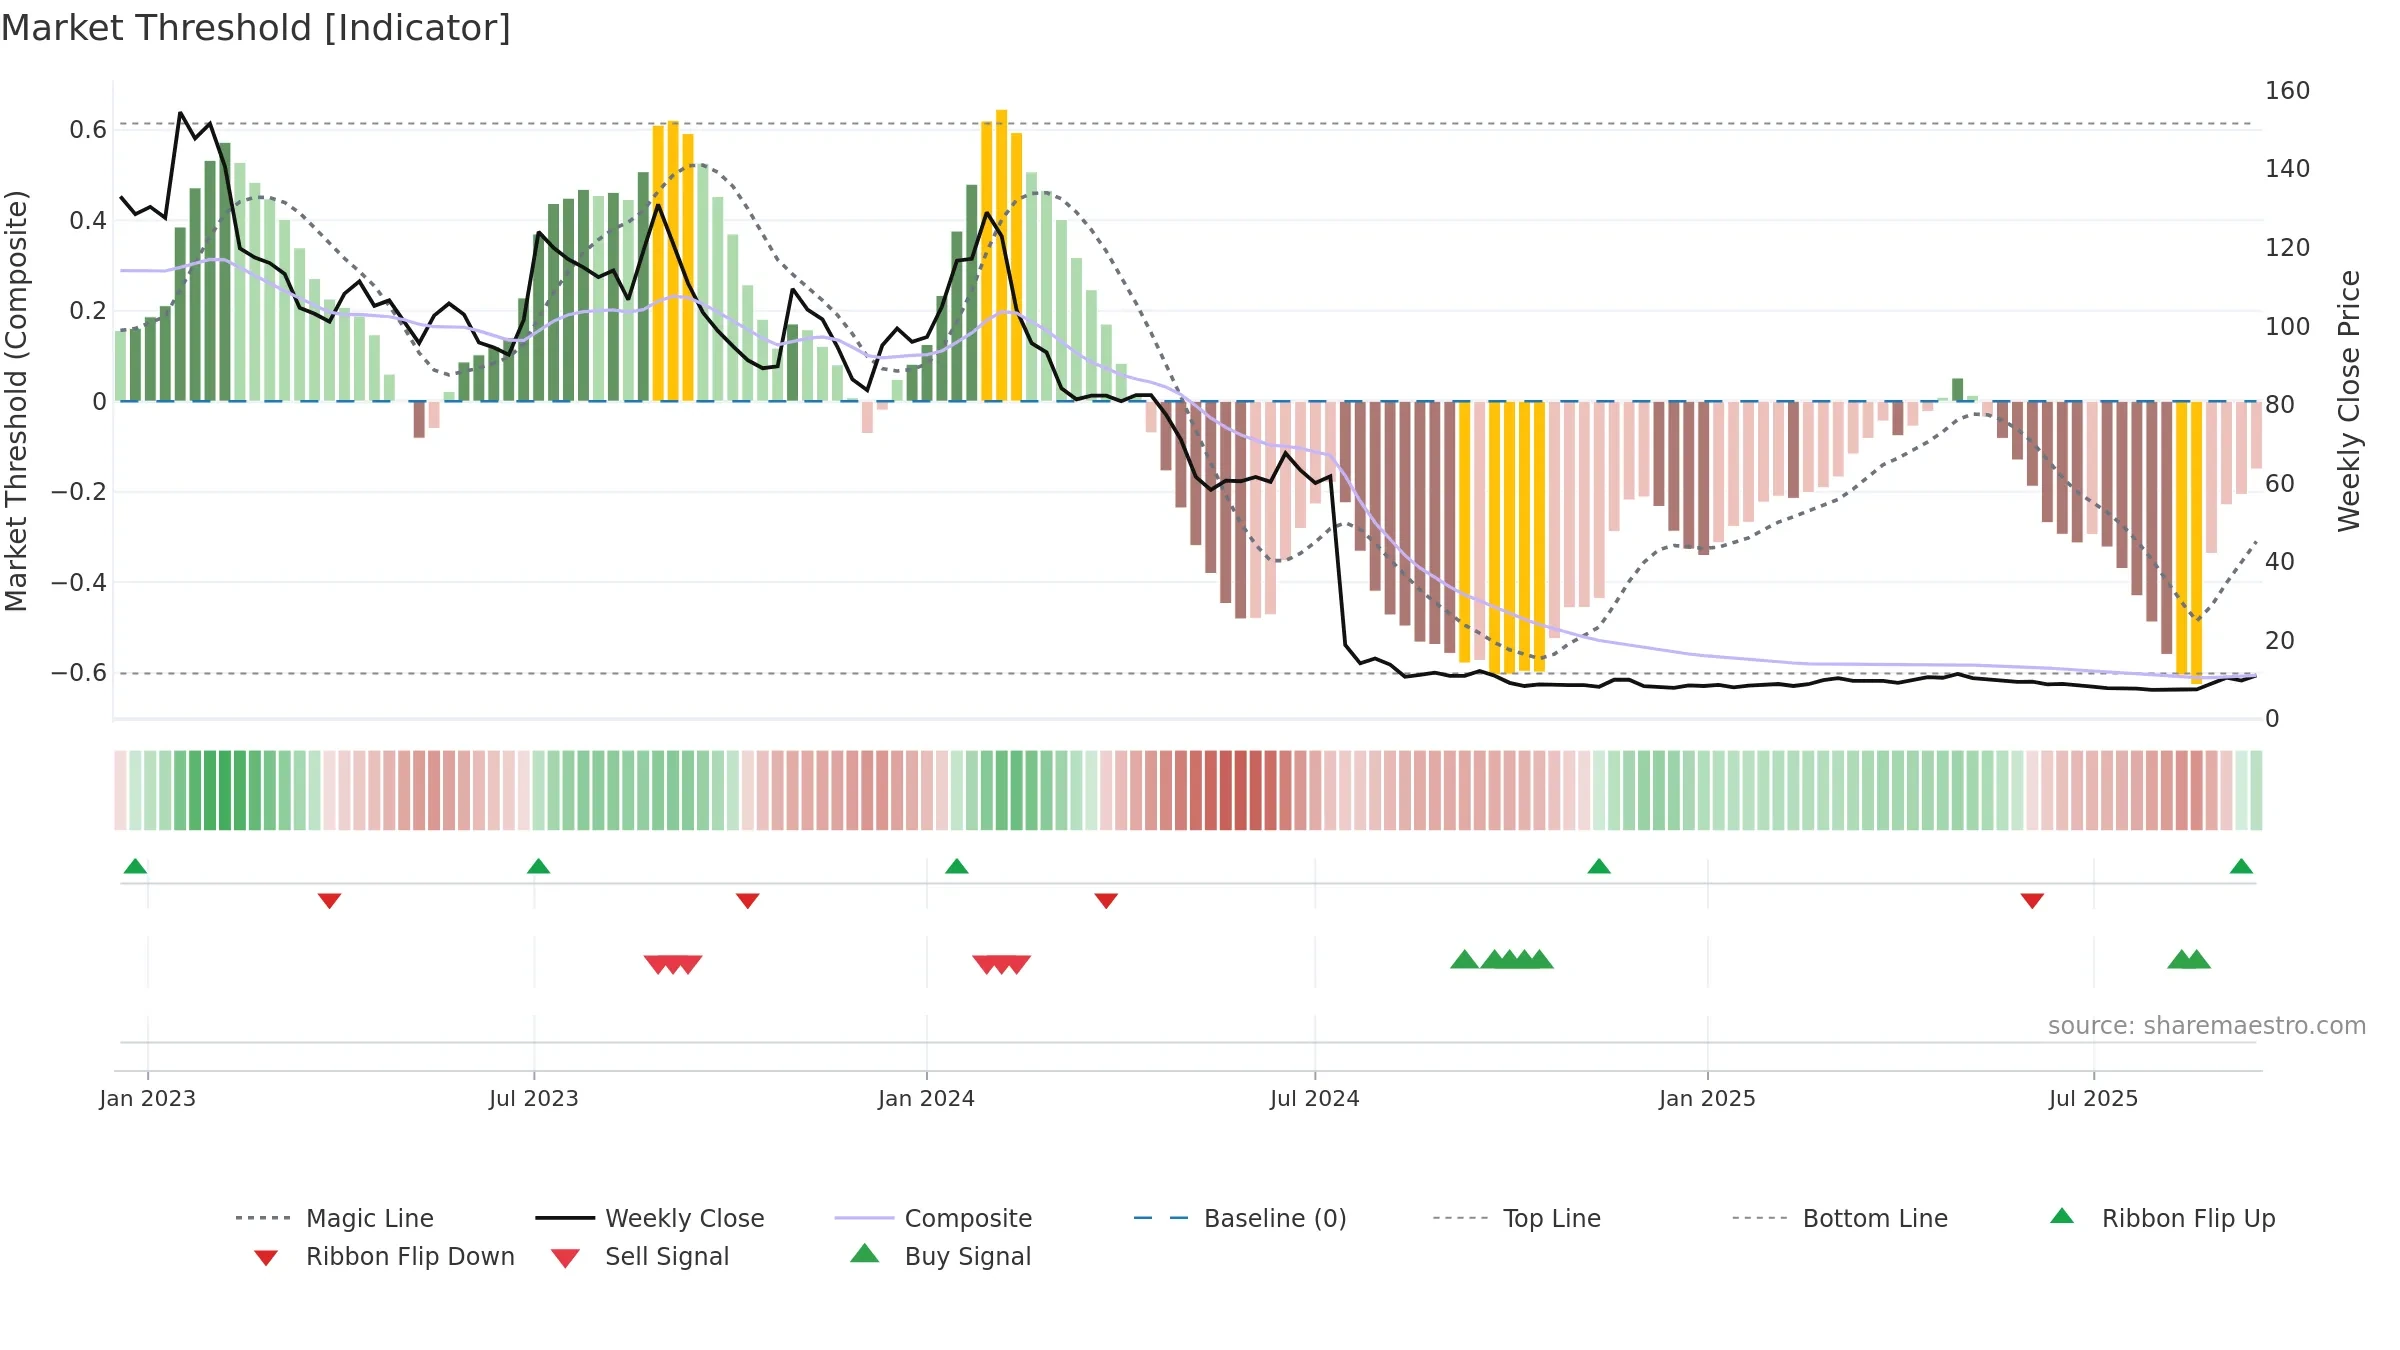Click the 0.4 left axis tick label
2400x1350 pixels.
tap(88, 220)
